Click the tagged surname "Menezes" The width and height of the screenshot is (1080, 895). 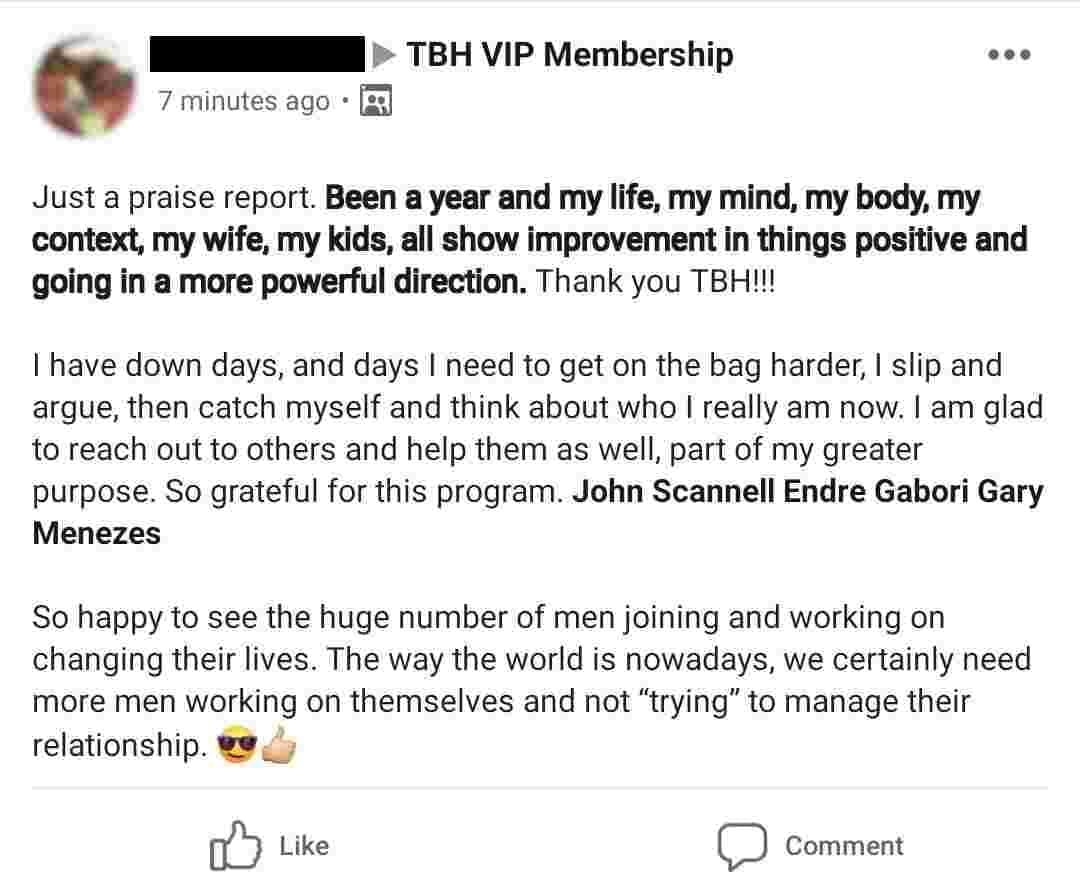pyautogui.click(x=96, y=533)
